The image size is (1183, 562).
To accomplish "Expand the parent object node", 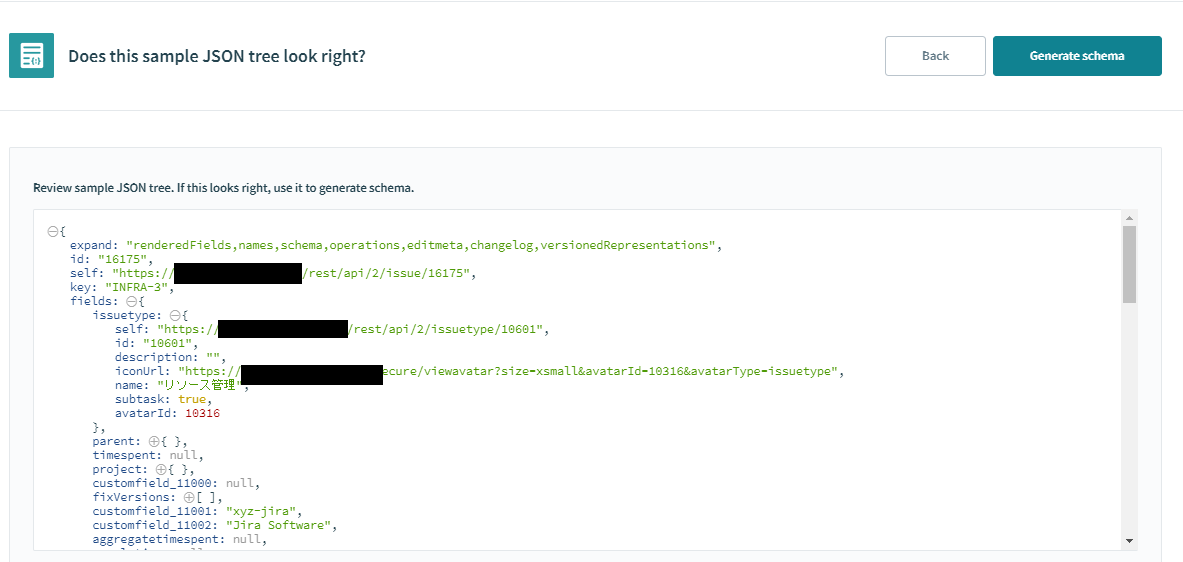I will point(154,441).
